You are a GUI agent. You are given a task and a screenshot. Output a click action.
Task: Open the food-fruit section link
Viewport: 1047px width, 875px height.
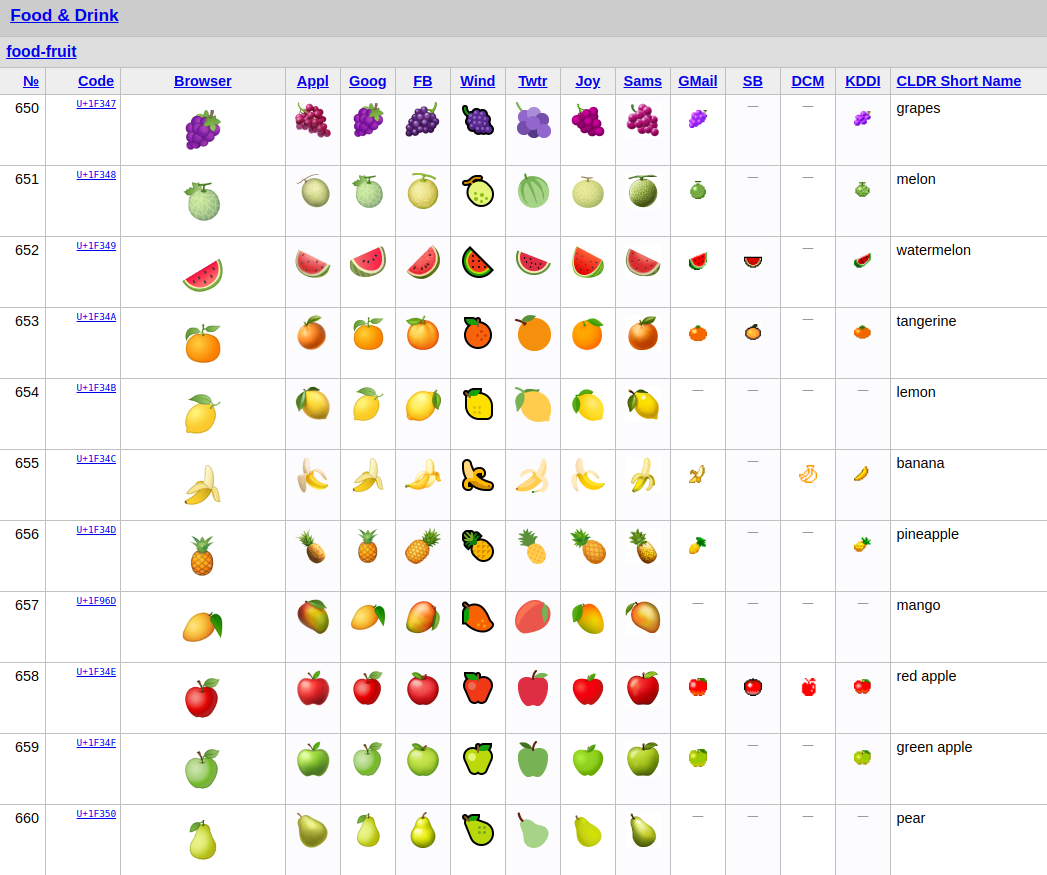click(x=41, y=51)
